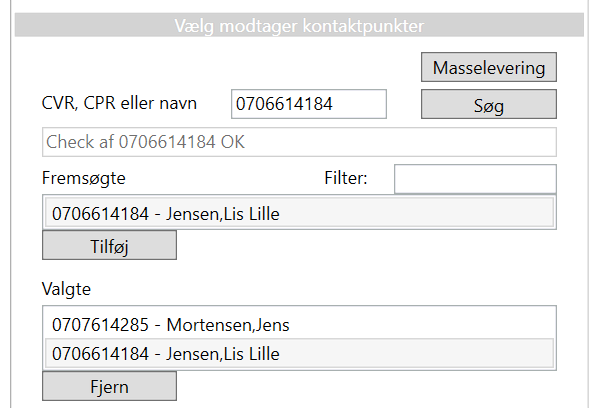Image resolution: width=592 pixels, height=408 pixels.
Task: Focus the CVR, CPR eller navn input
Action: click(x=309, y=104)
